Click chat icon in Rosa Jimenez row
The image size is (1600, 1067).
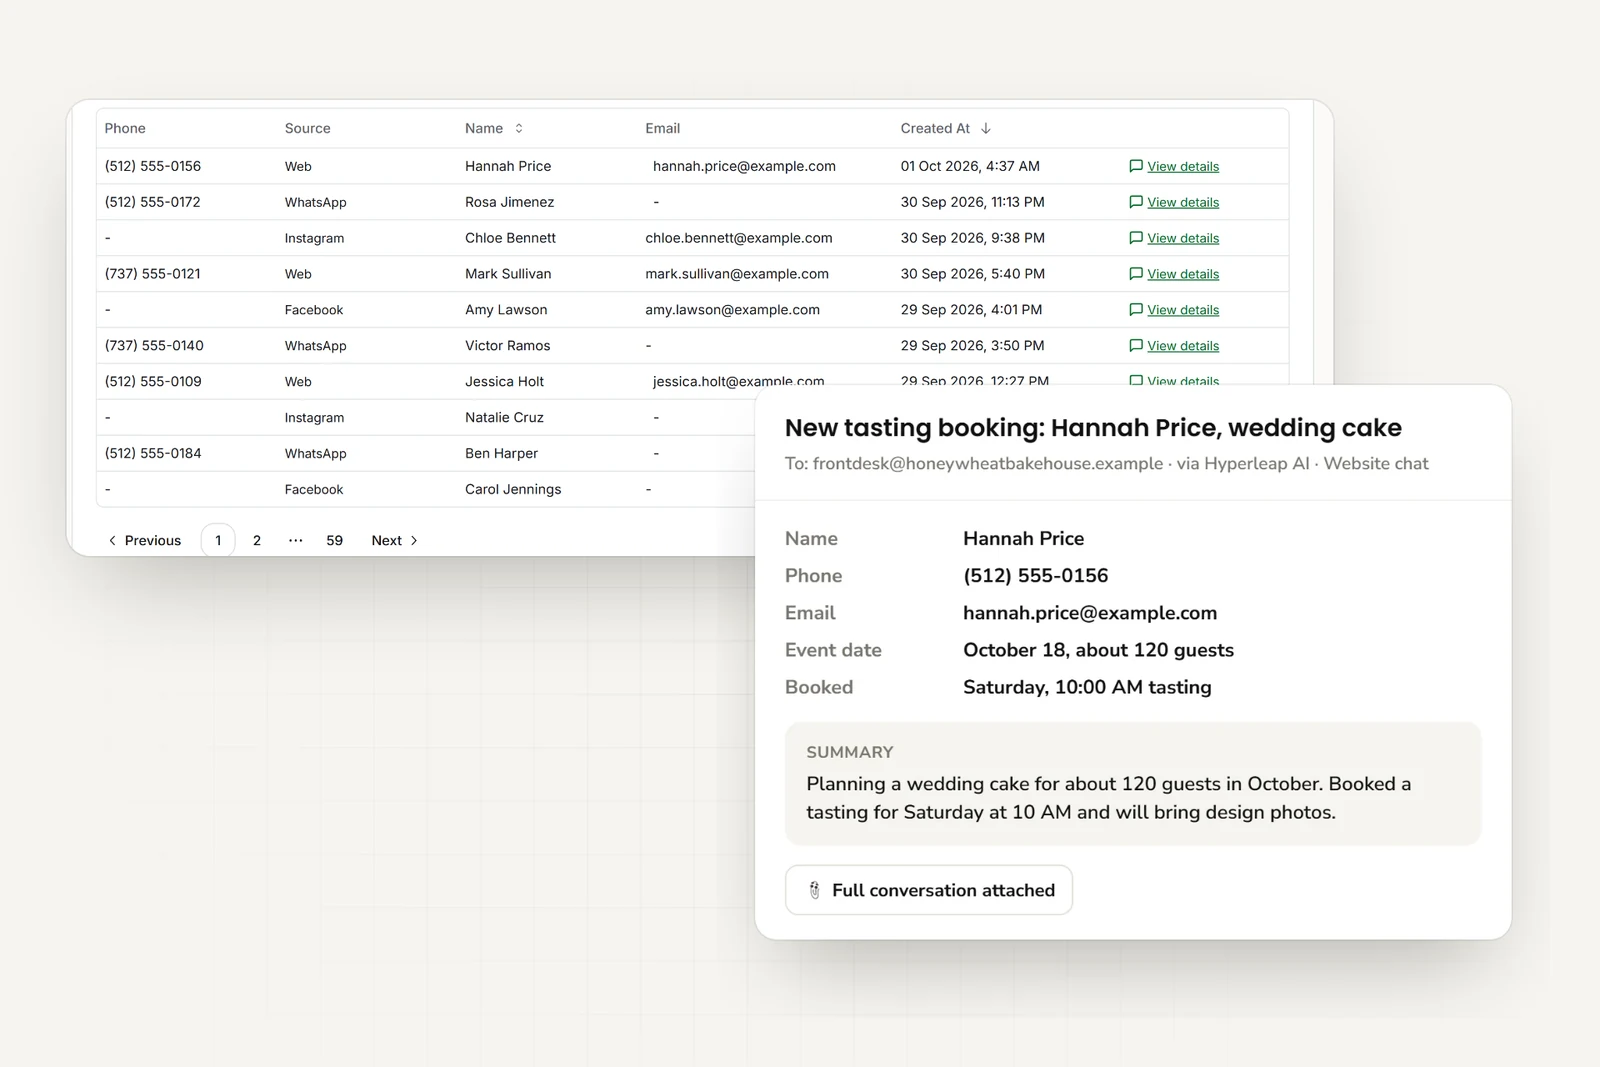click(1136, 202)
